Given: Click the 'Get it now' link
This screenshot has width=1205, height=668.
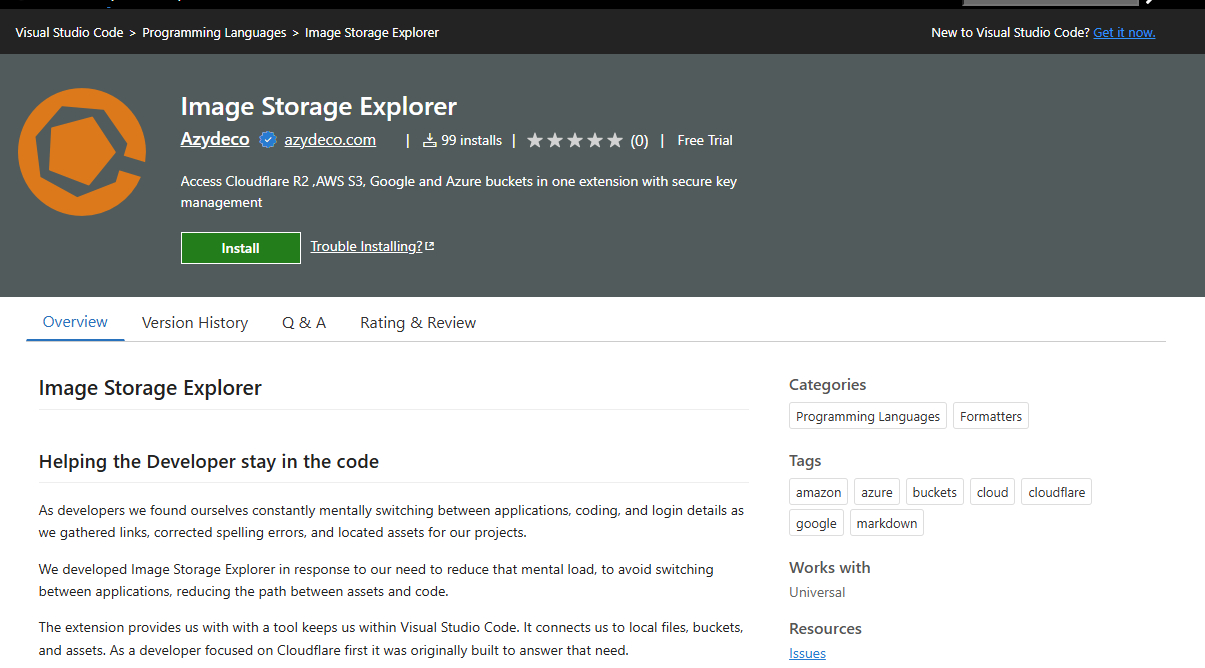Looking at the screenshot, I should pos(1124,33).
